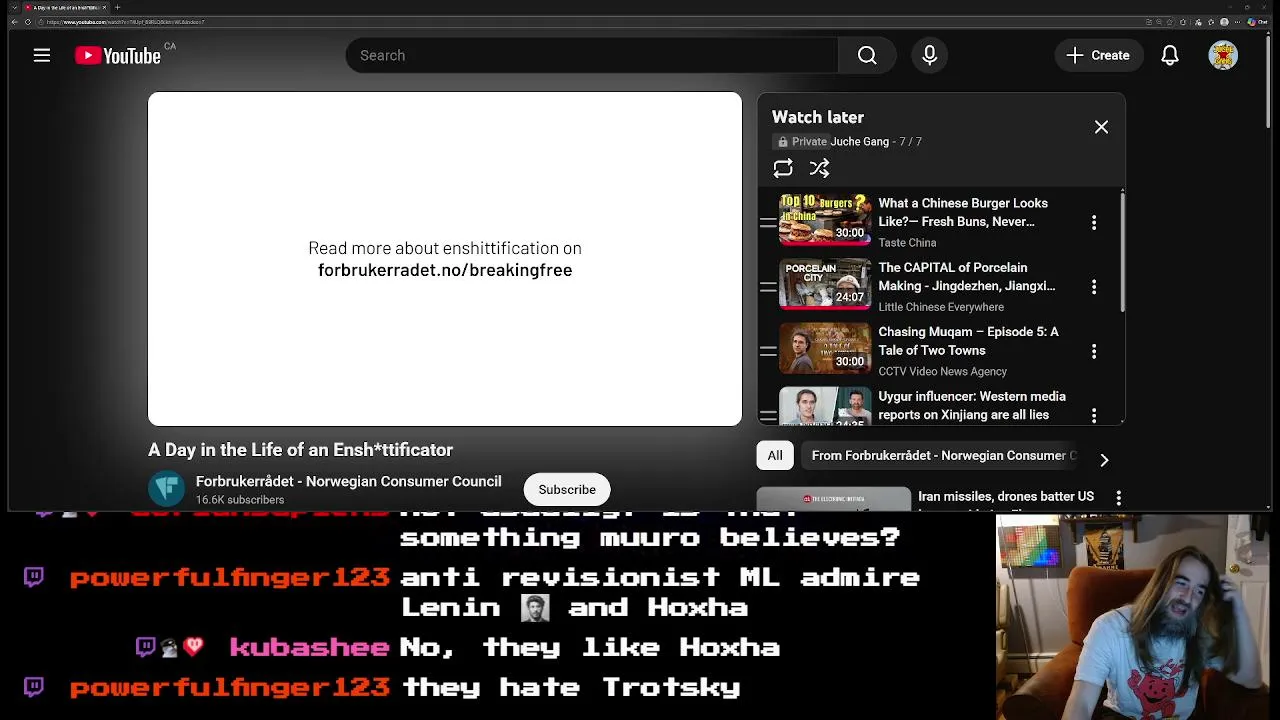
Task: Open the Porcelain City video thumbnail
Action: coord(825,284)
